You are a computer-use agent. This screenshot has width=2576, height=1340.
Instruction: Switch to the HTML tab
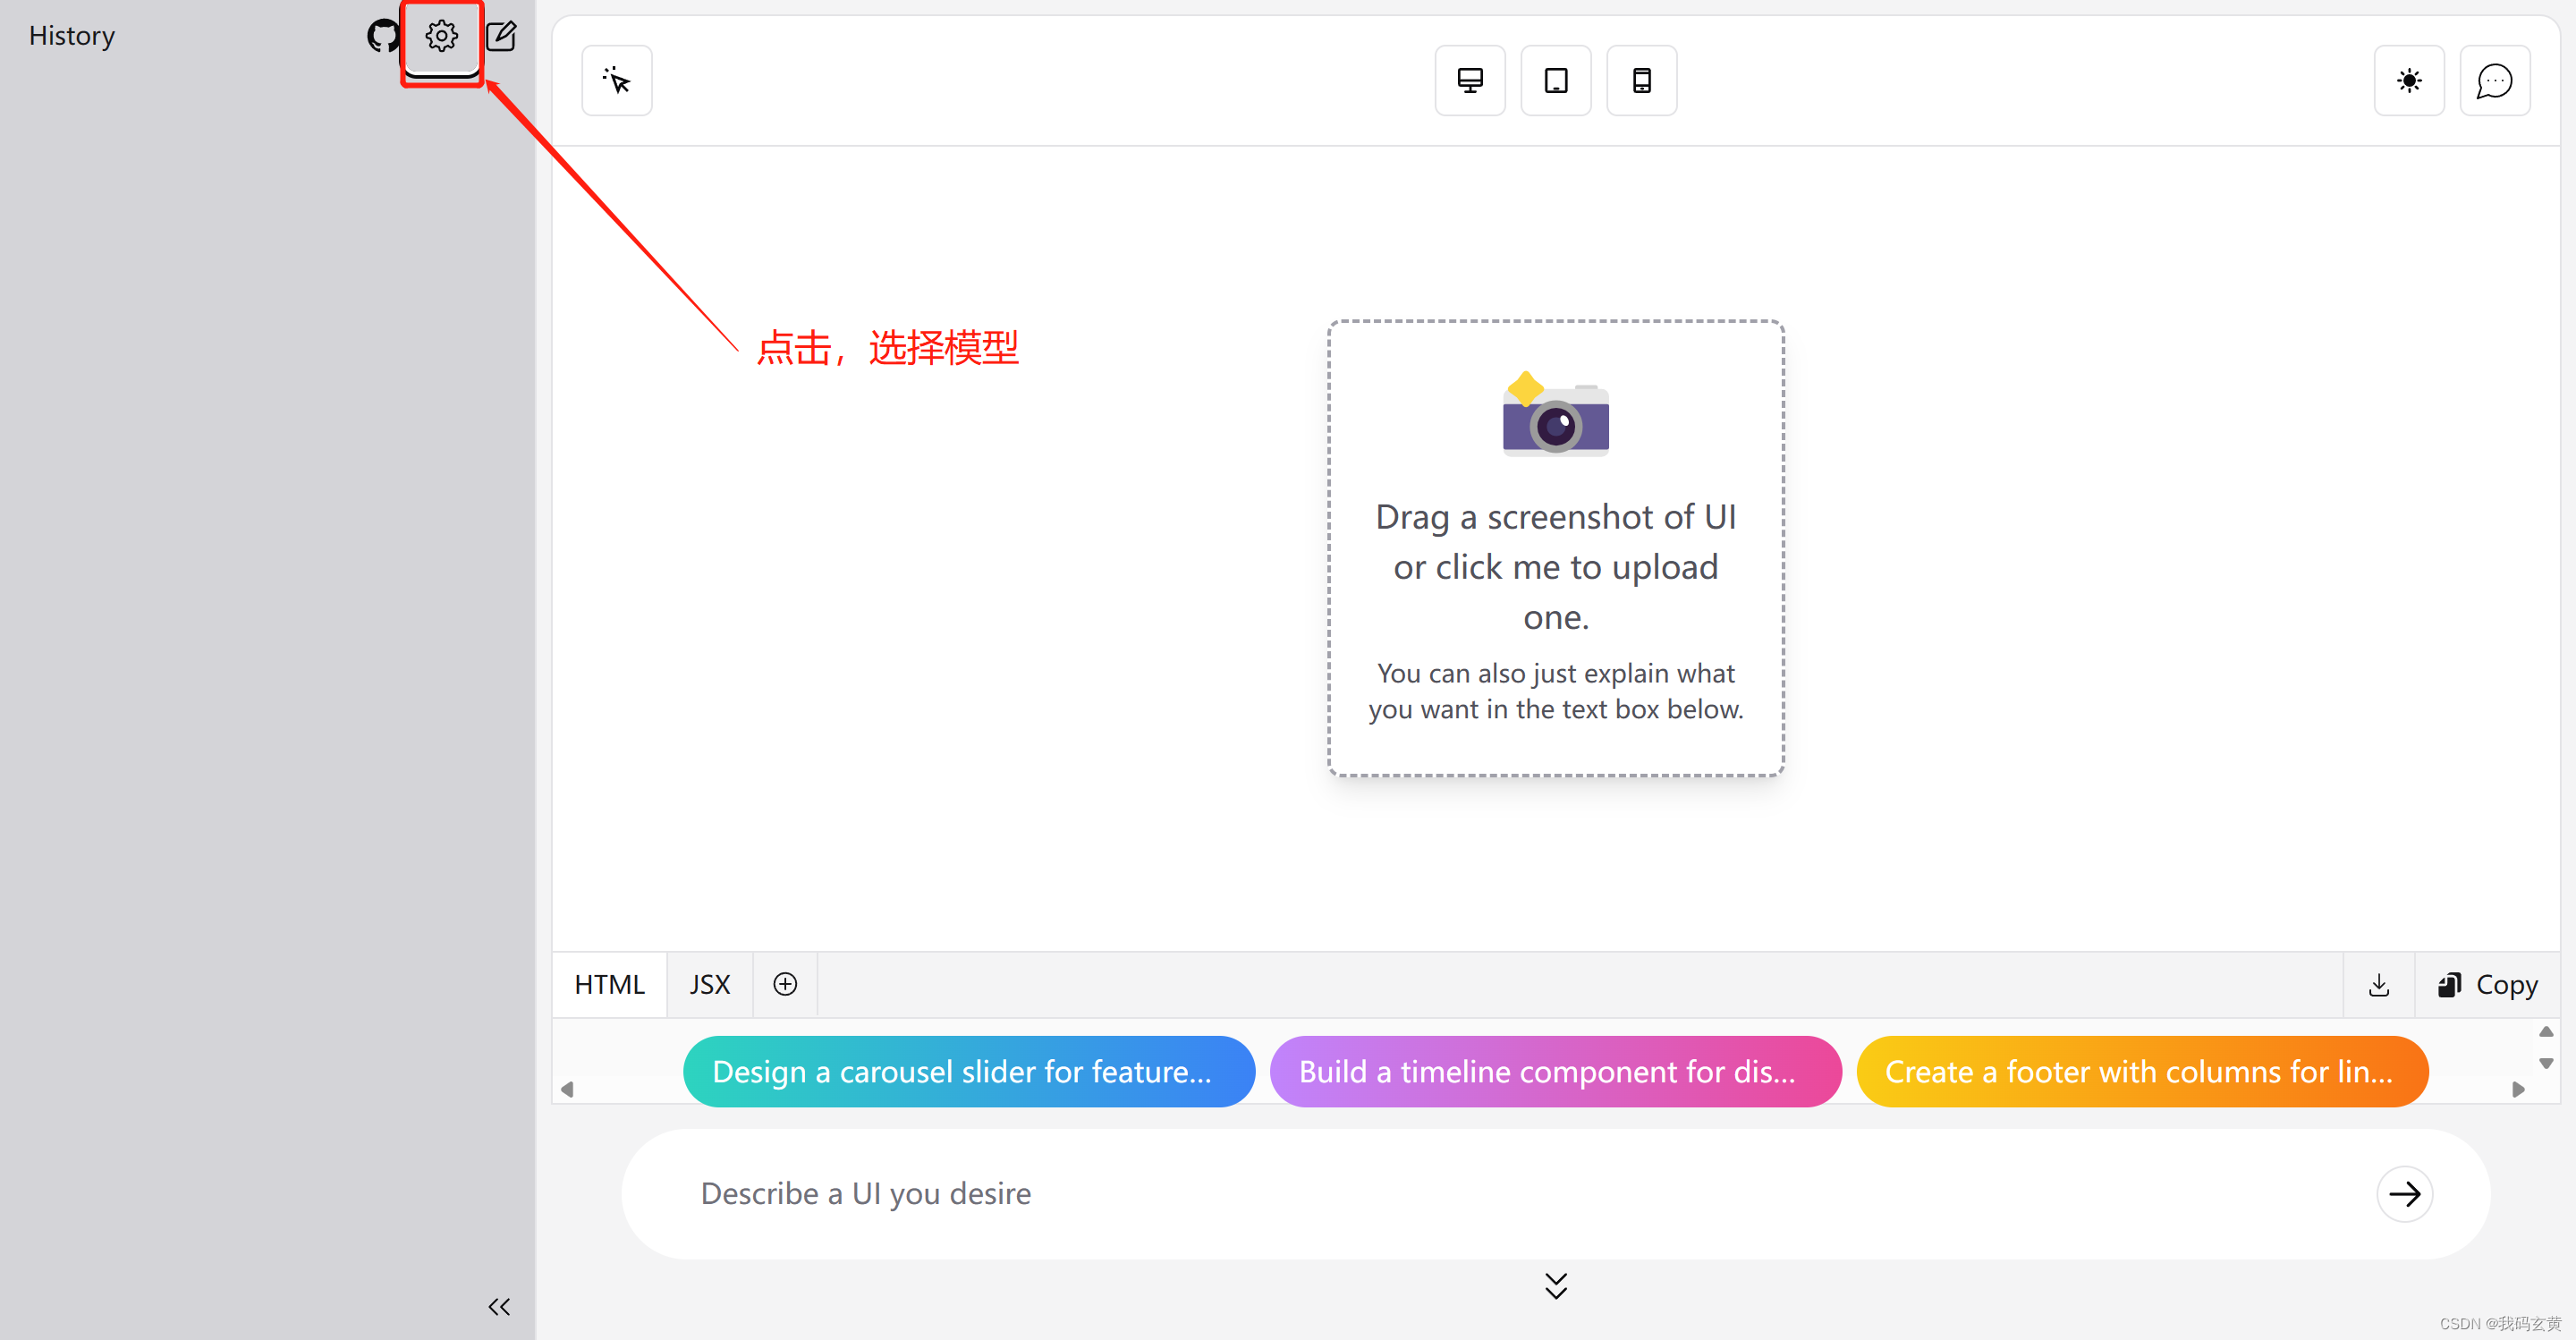point(609,984)
